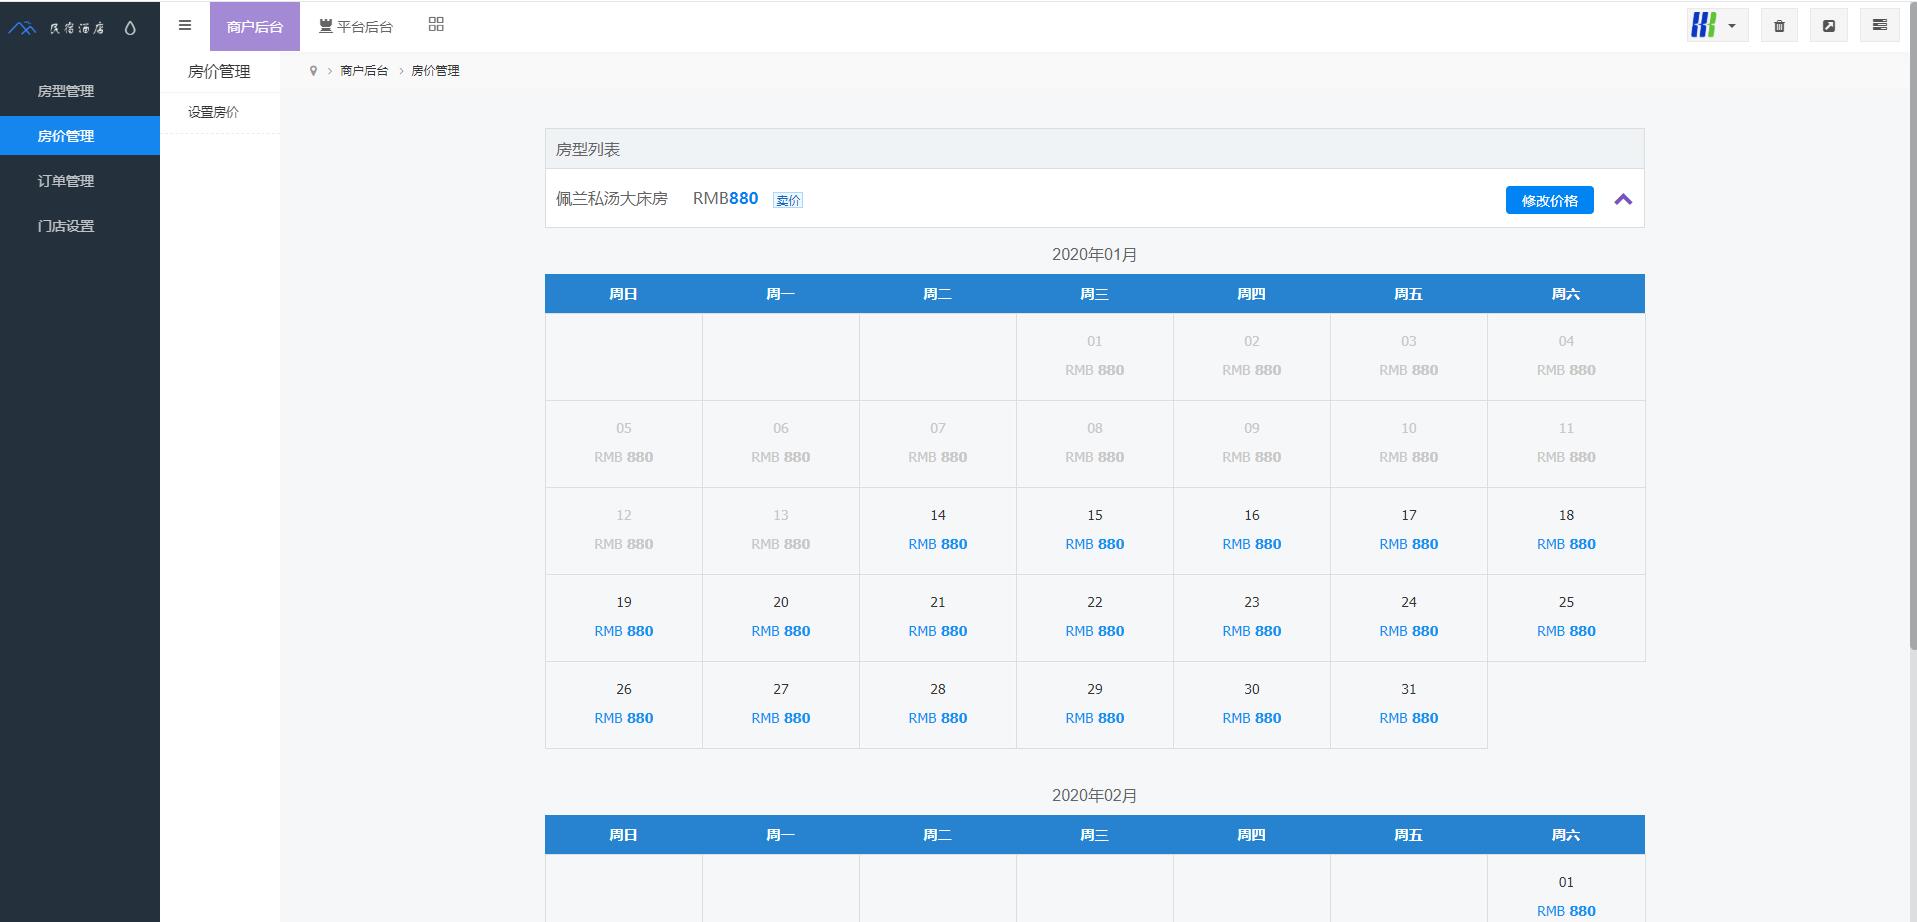
Task: Switch to the 平台后台 tab
Action: pos(356,26)
